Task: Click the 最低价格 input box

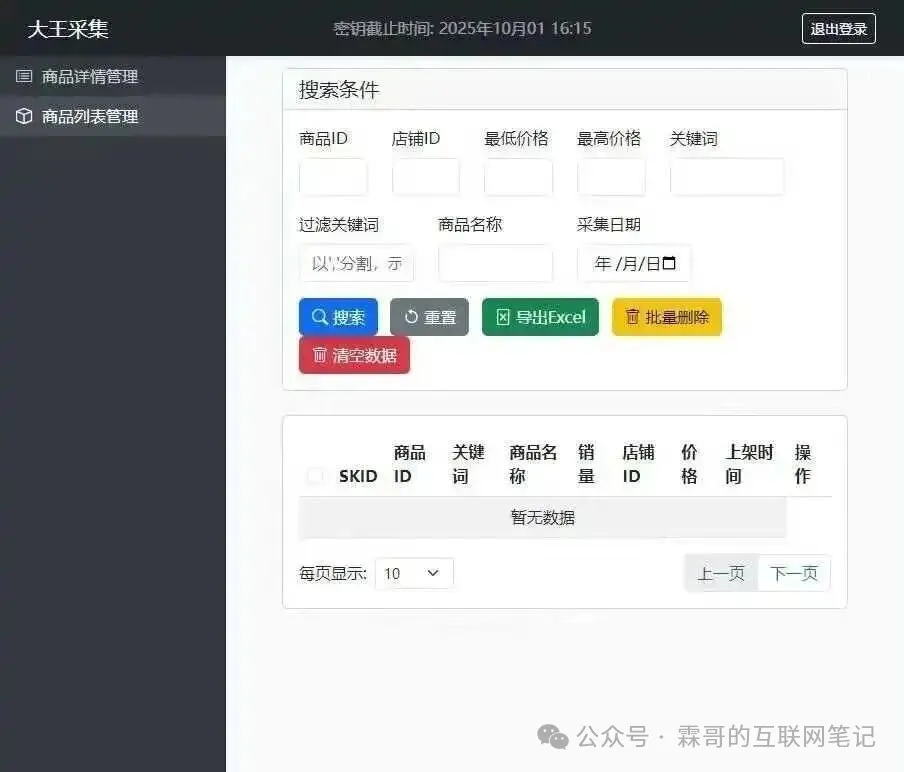Action: point(518,177)
